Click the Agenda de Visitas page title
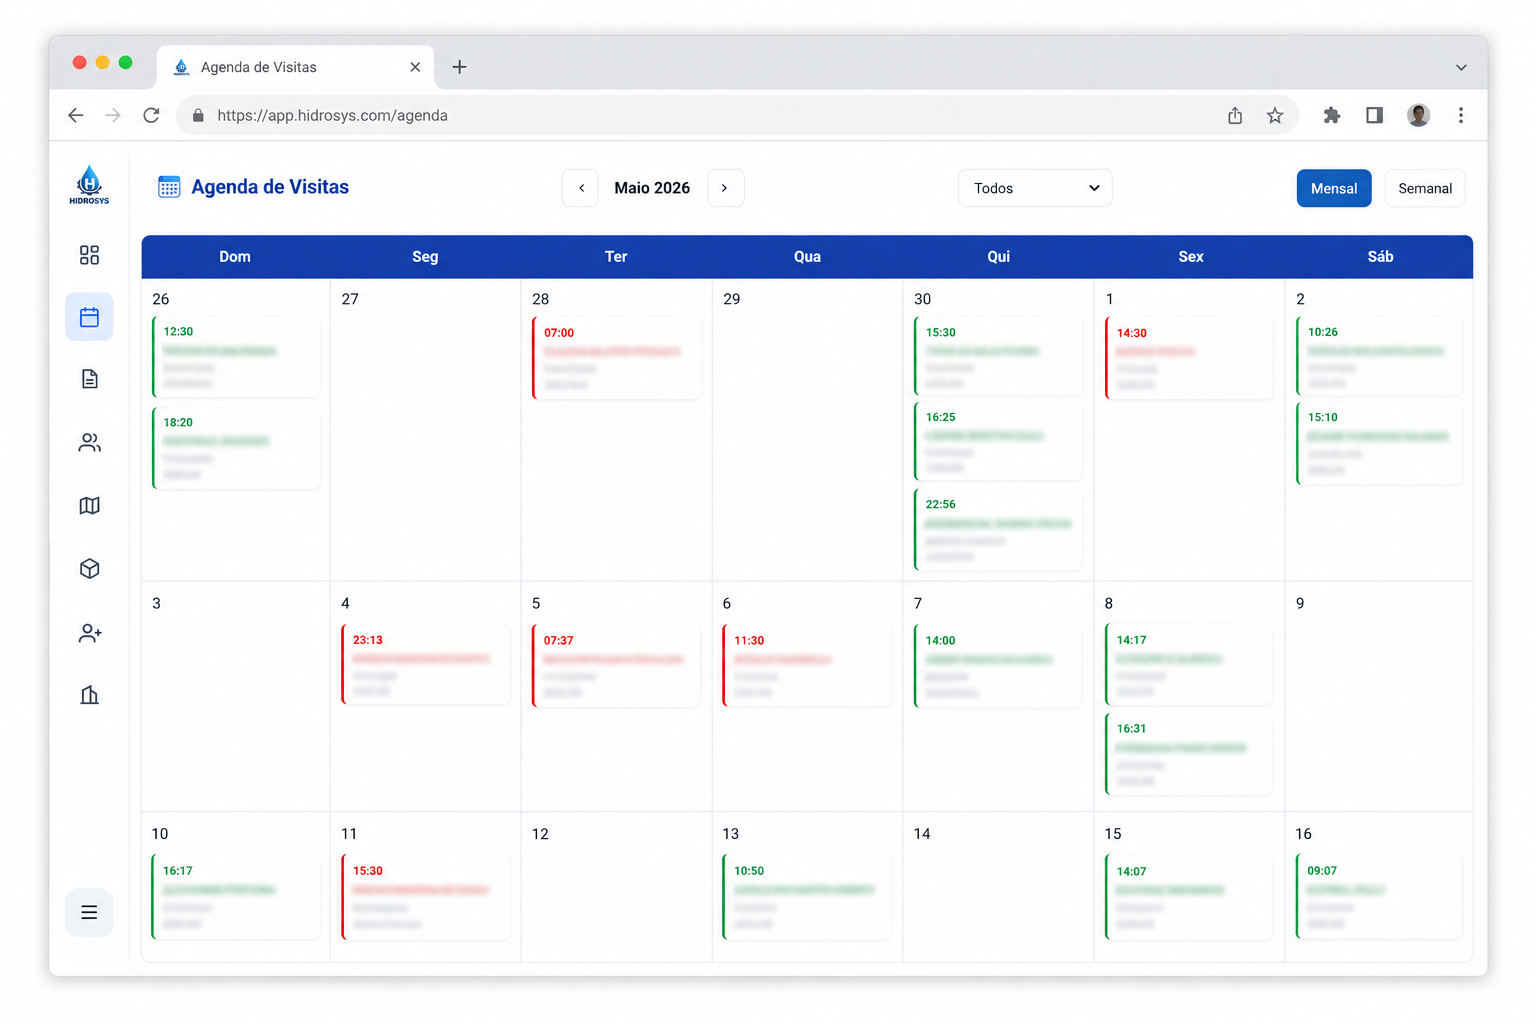This screenshot has width=1536, height=1024. (x=270, y=187)
